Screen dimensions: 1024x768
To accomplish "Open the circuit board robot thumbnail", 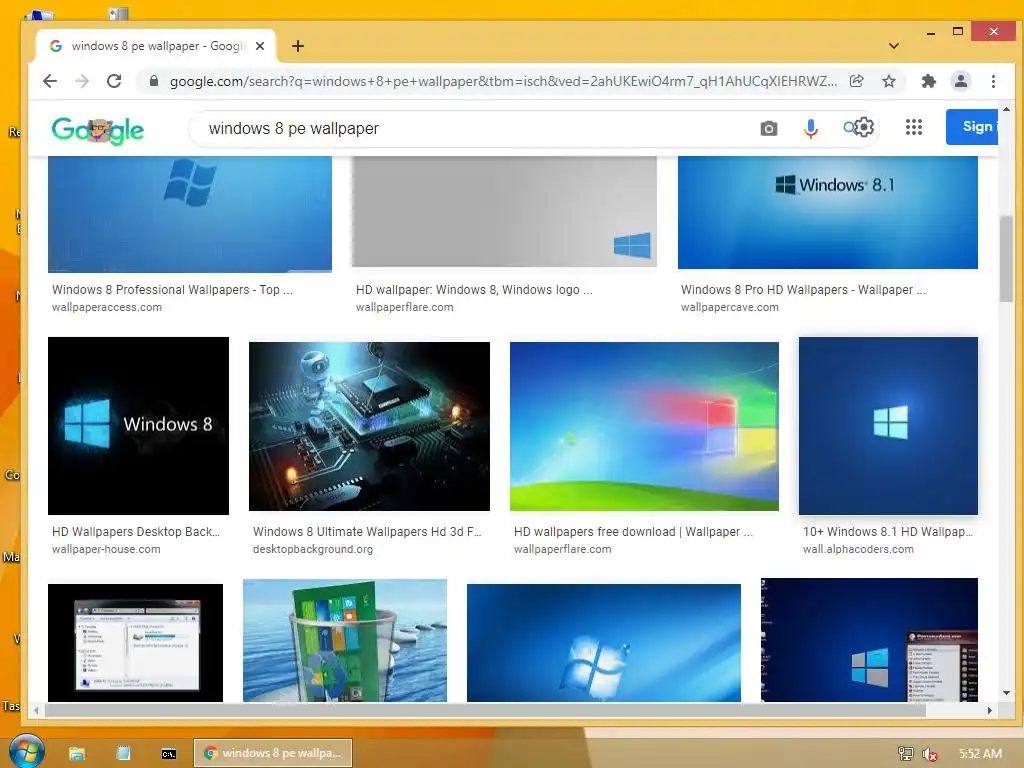I will click(x=369, y=426).
